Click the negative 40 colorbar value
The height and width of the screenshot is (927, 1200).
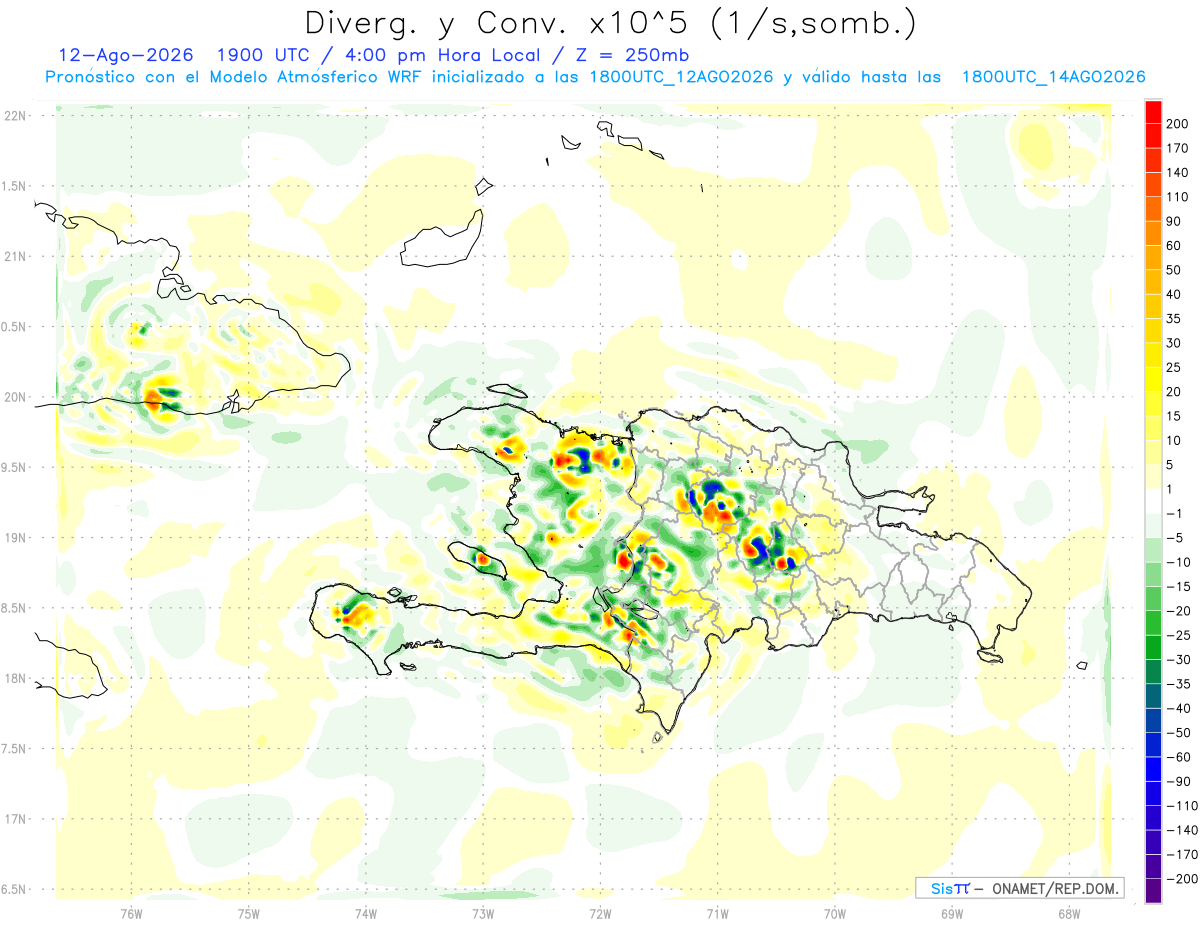1180,708
